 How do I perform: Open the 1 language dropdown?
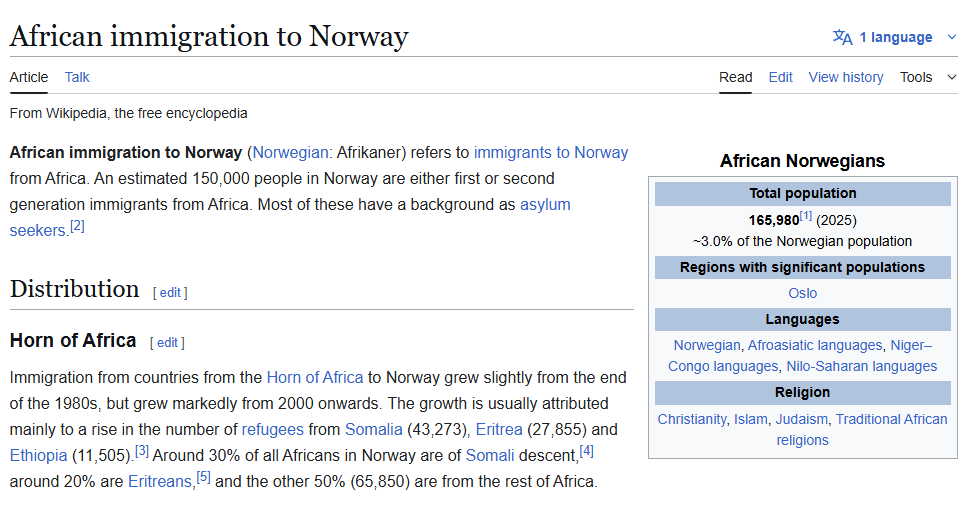(896, 37)
